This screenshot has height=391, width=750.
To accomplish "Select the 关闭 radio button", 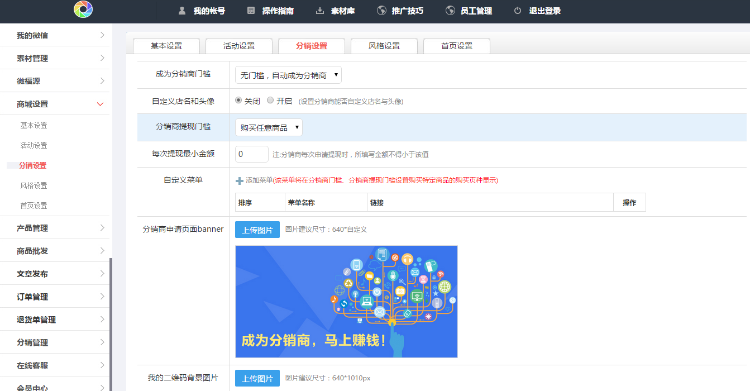I will [238, 101].
